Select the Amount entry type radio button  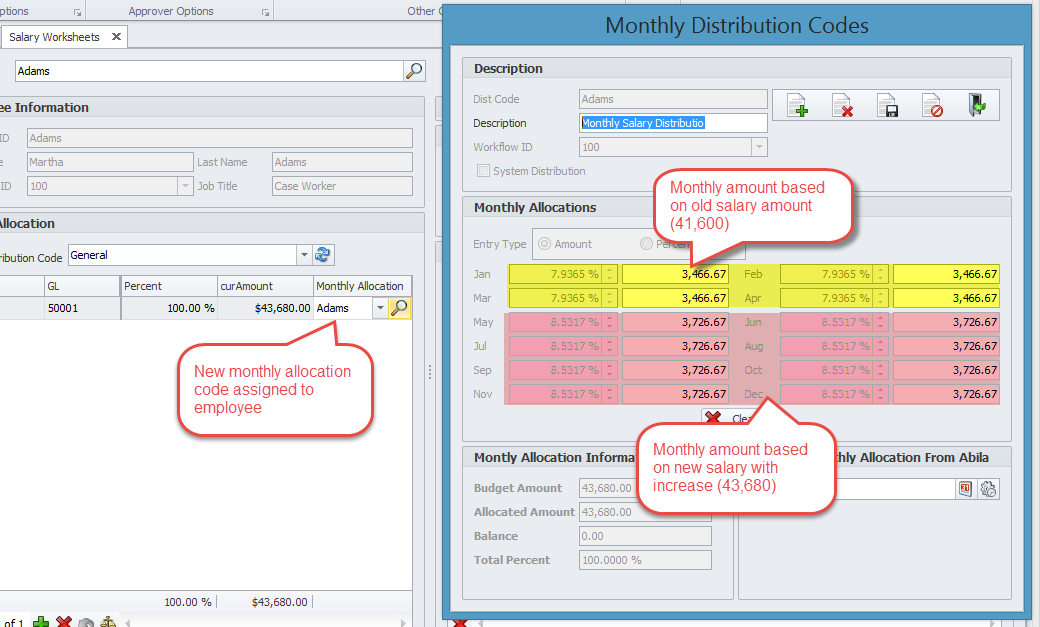tap(545, 244)
